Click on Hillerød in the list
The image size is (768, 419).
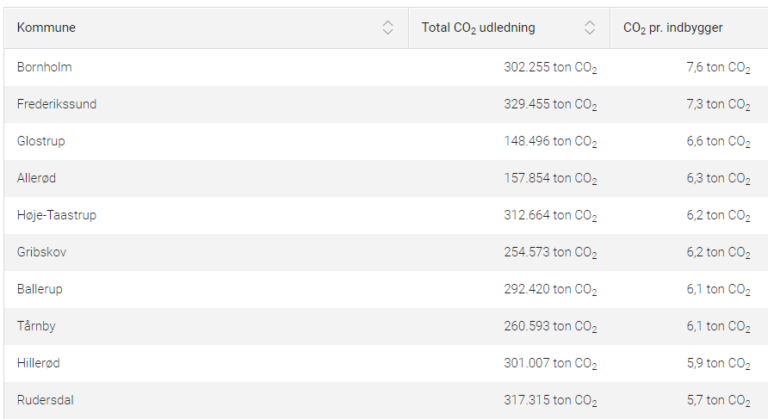(x=39, y=363)
